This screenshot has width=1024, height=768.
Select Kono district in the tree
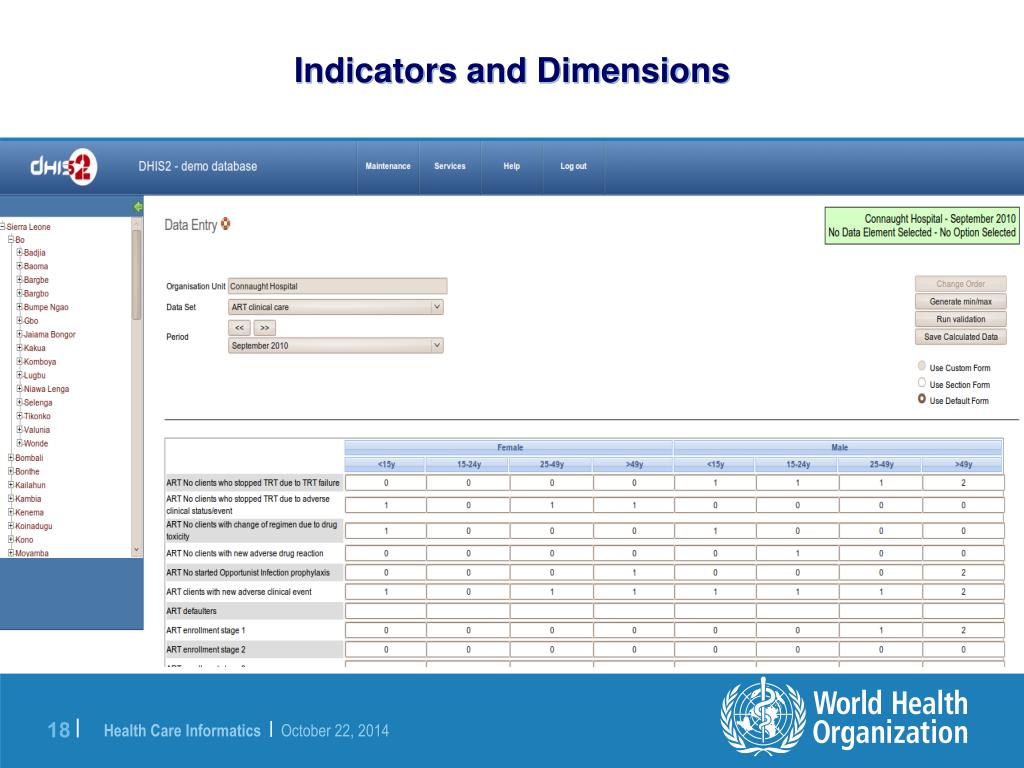24,539
